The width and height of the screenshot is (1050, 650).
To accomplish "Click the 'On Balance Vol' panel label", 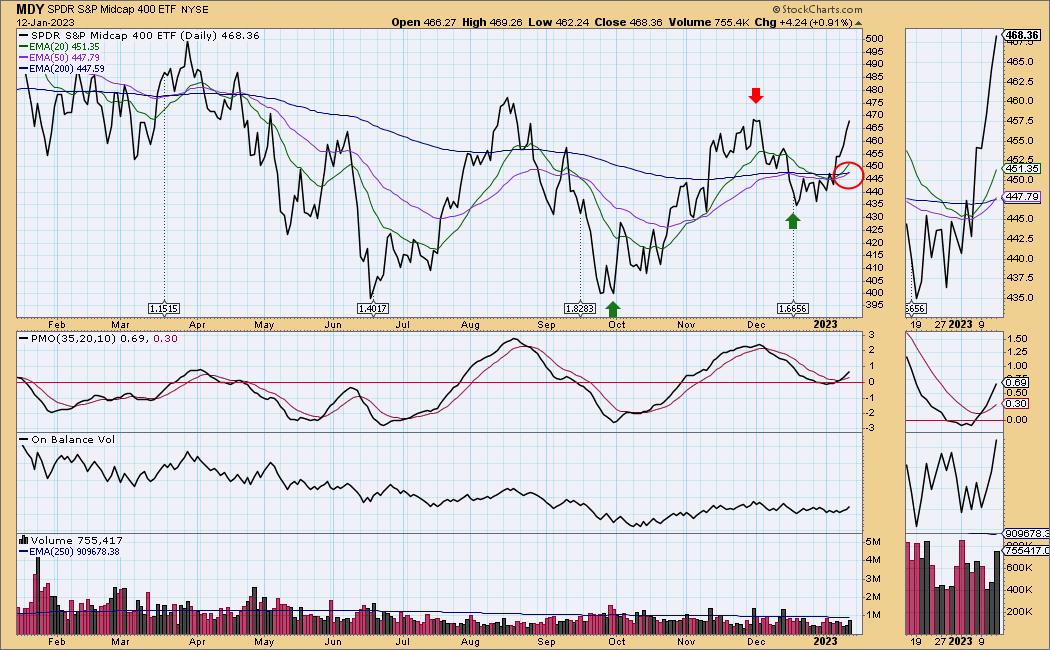I will click(72, 440).
